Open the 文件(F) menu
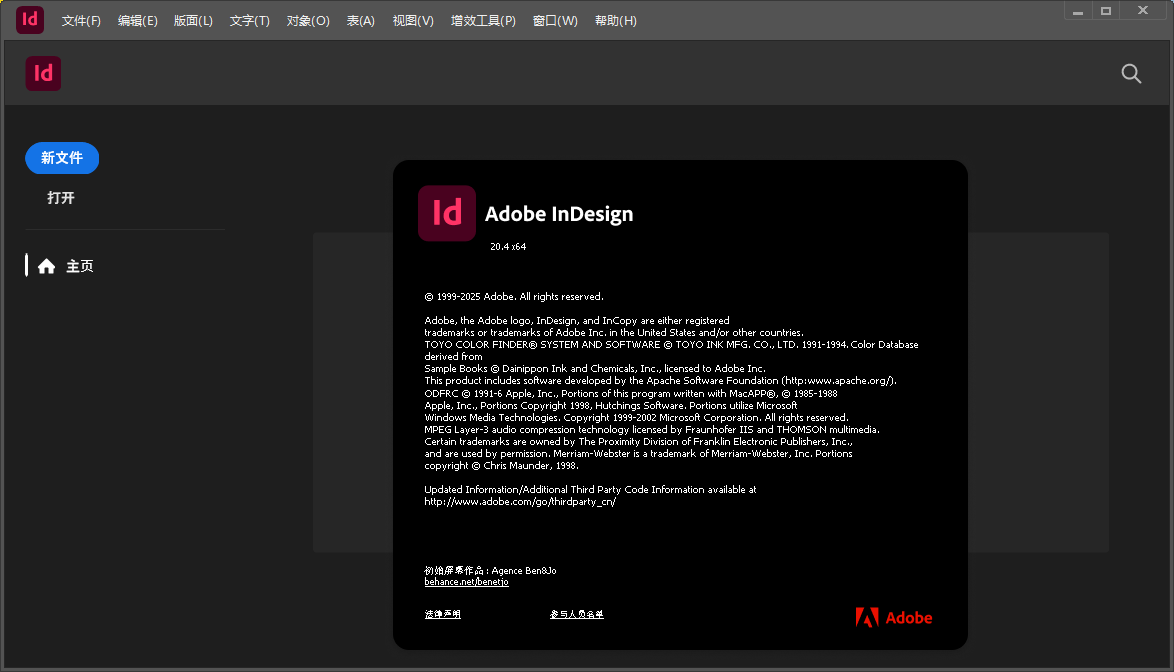Screen dimensions: 1174x672 pyautogui.click(x=81, y=21)
